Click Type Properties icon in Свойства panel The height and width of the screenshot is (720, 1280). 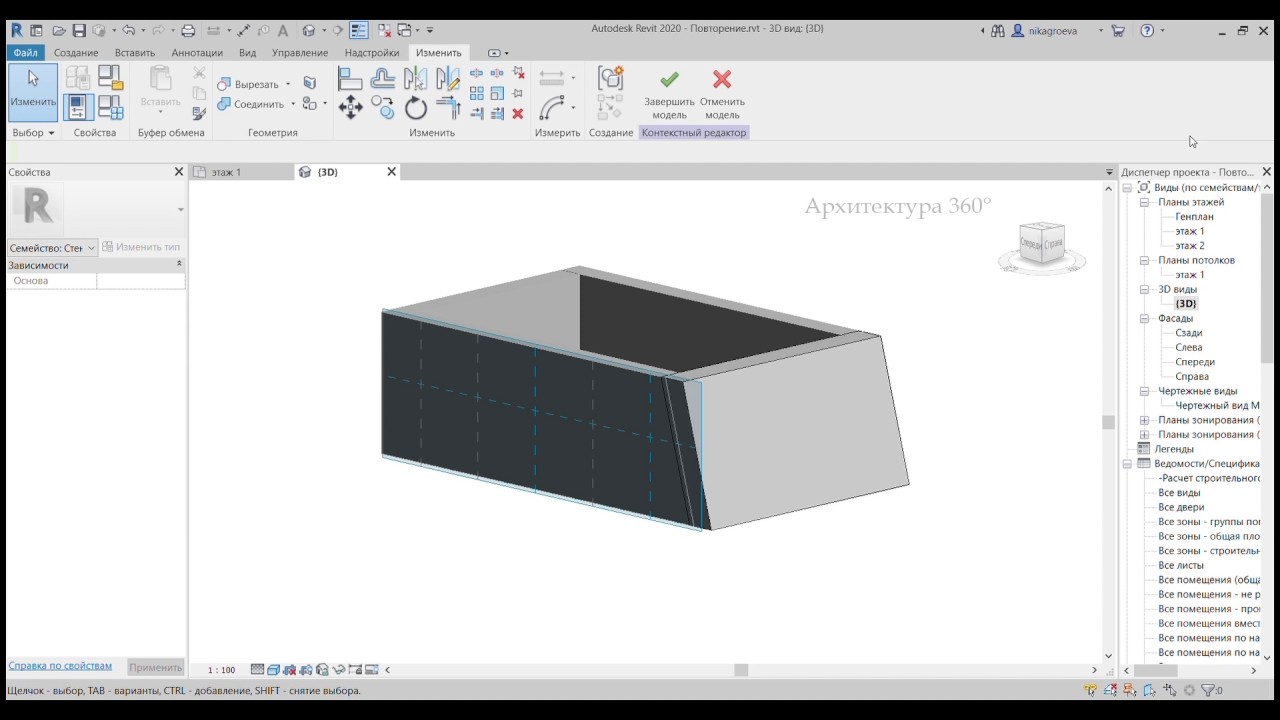[x=78, y=77]
